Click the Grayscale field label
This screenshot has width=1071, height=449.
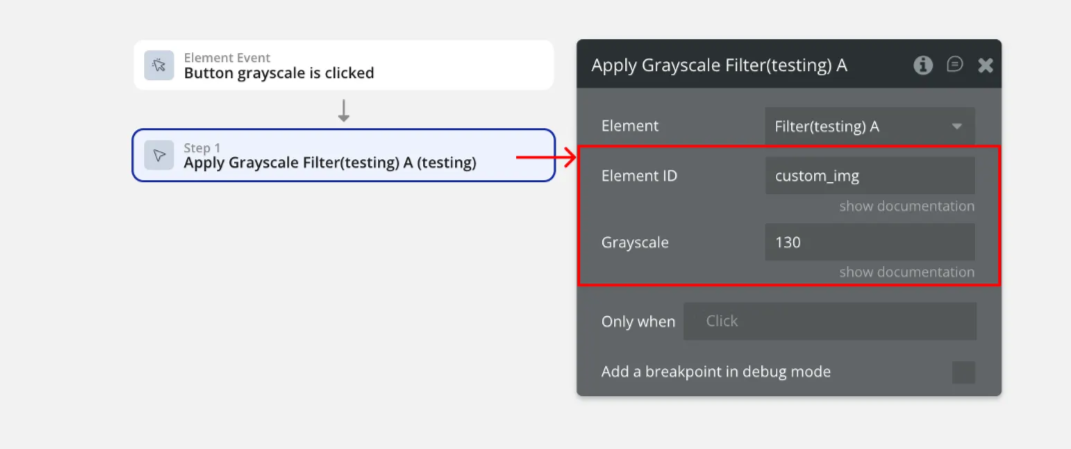tap(635, 242)
